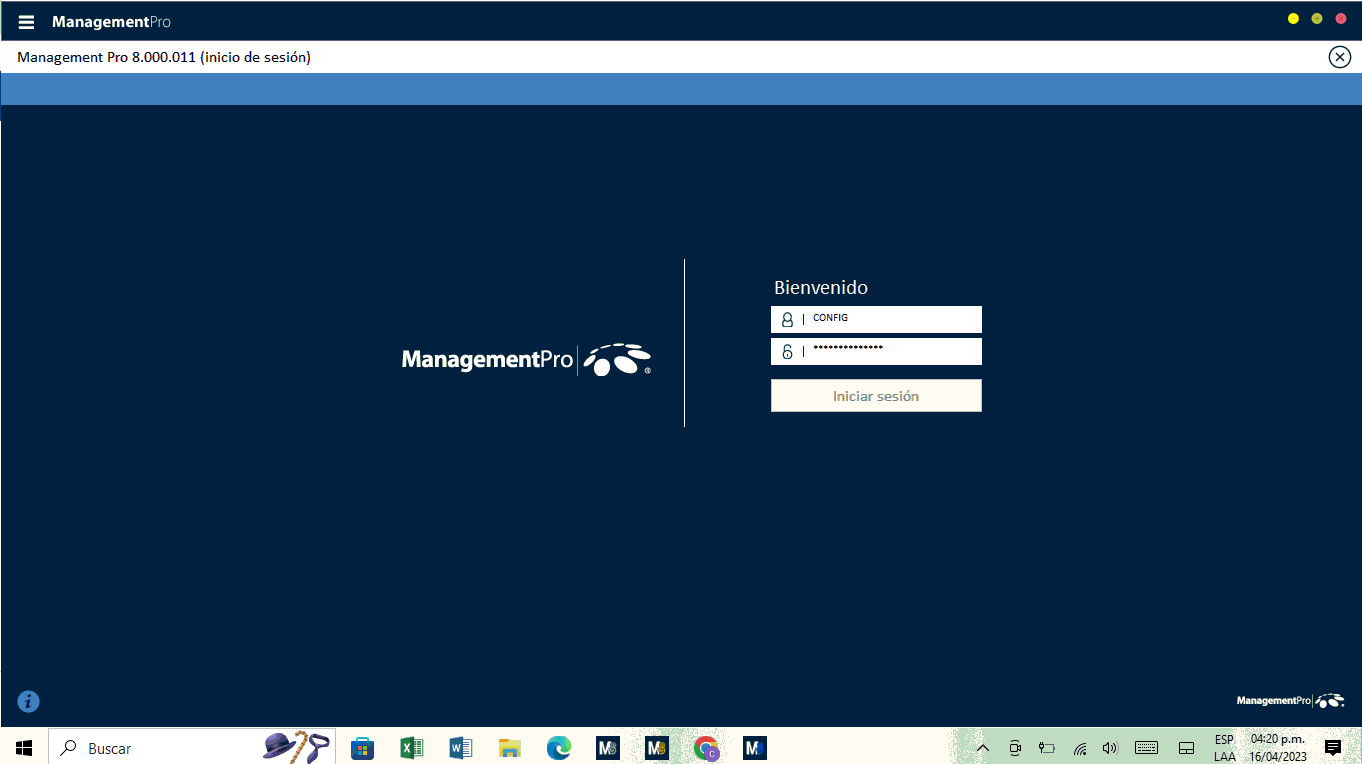
Task: Show hidden system tray icons
Action: coord(982,748)
